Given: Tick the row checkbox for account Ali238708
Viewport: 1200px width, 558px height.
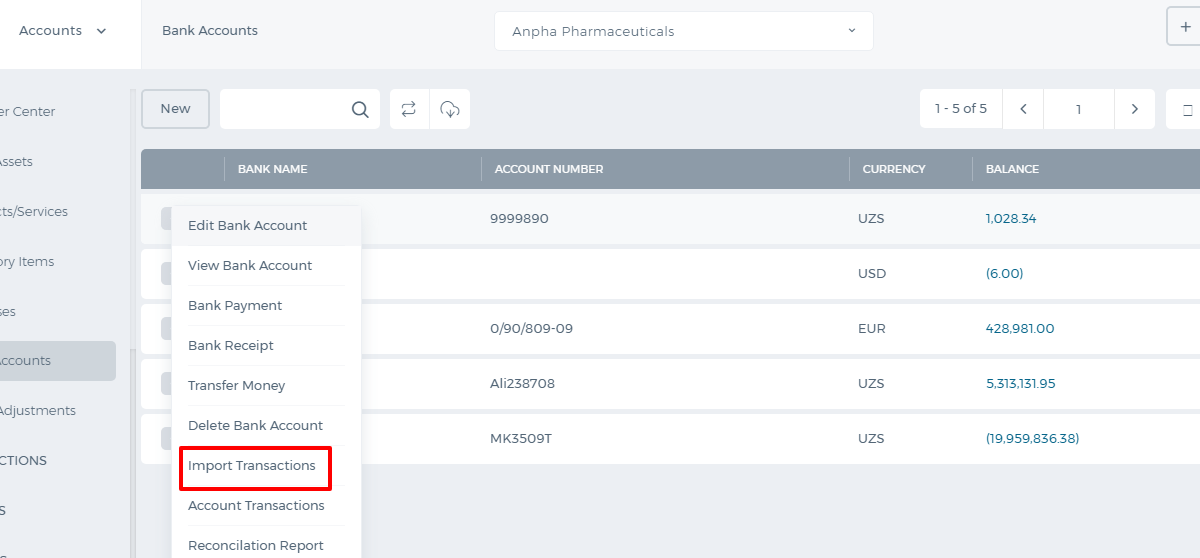Looking at the screenshot, I should click(x=166, y=383).
